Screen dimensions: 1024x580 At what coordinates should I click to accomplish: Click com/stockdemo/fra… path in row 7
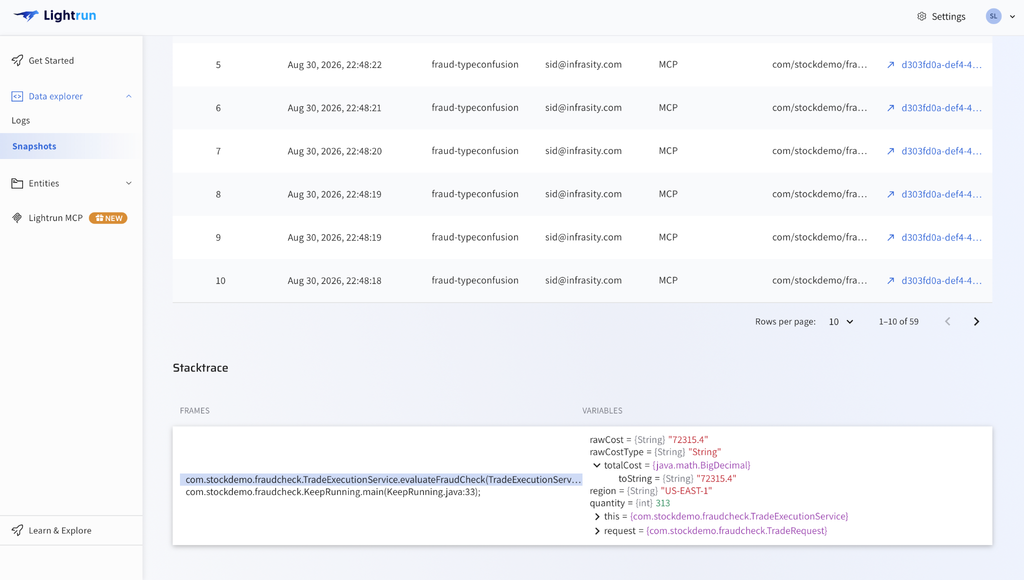pos(820,151)
